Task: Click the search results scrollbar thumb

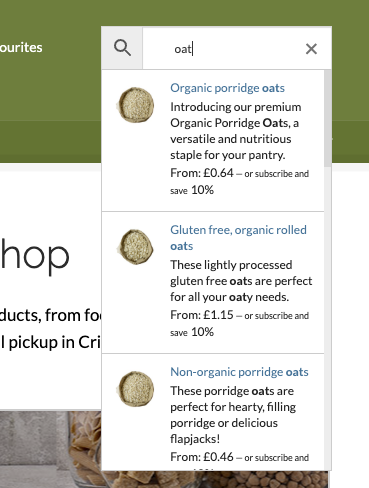Action: pyautogui.click(x=328, y=118)
